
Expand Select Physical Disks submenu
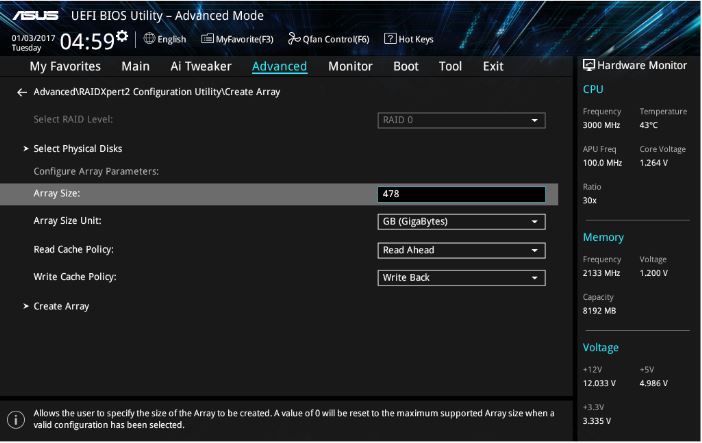click(x=77, y=149)
